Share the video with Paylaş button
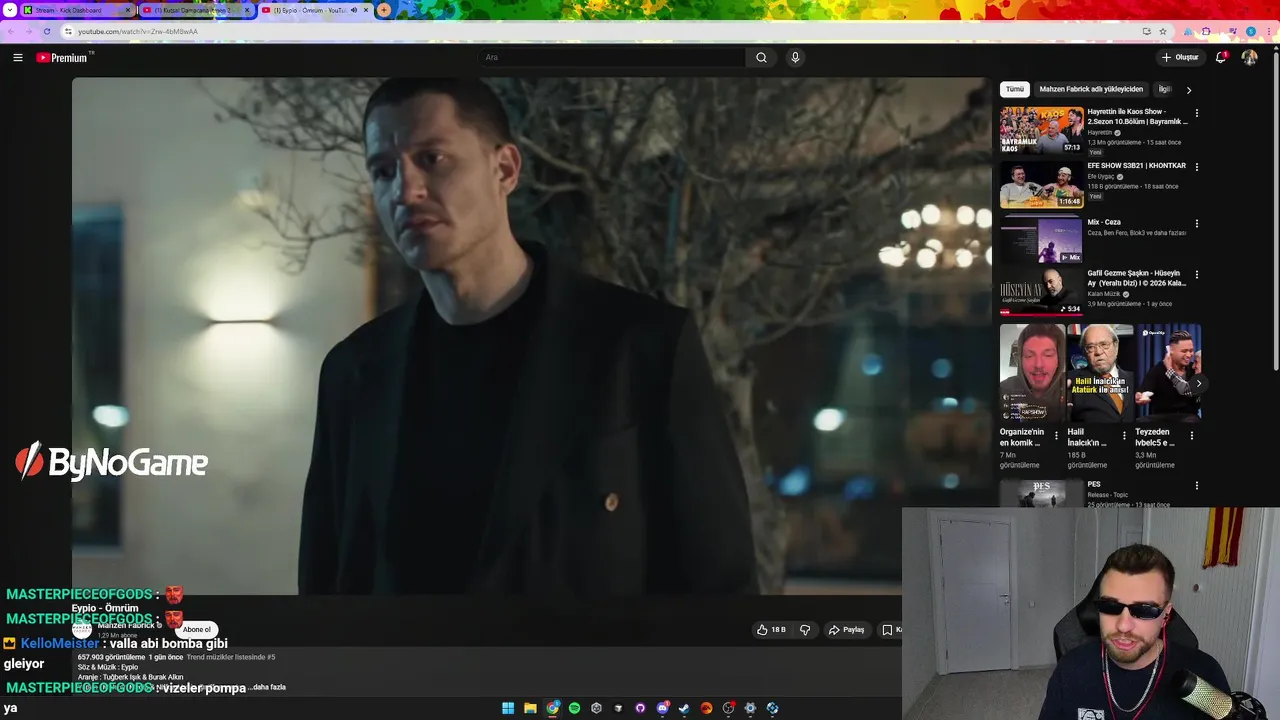Viewport: 1280px width, 720px height. point(846,630)
